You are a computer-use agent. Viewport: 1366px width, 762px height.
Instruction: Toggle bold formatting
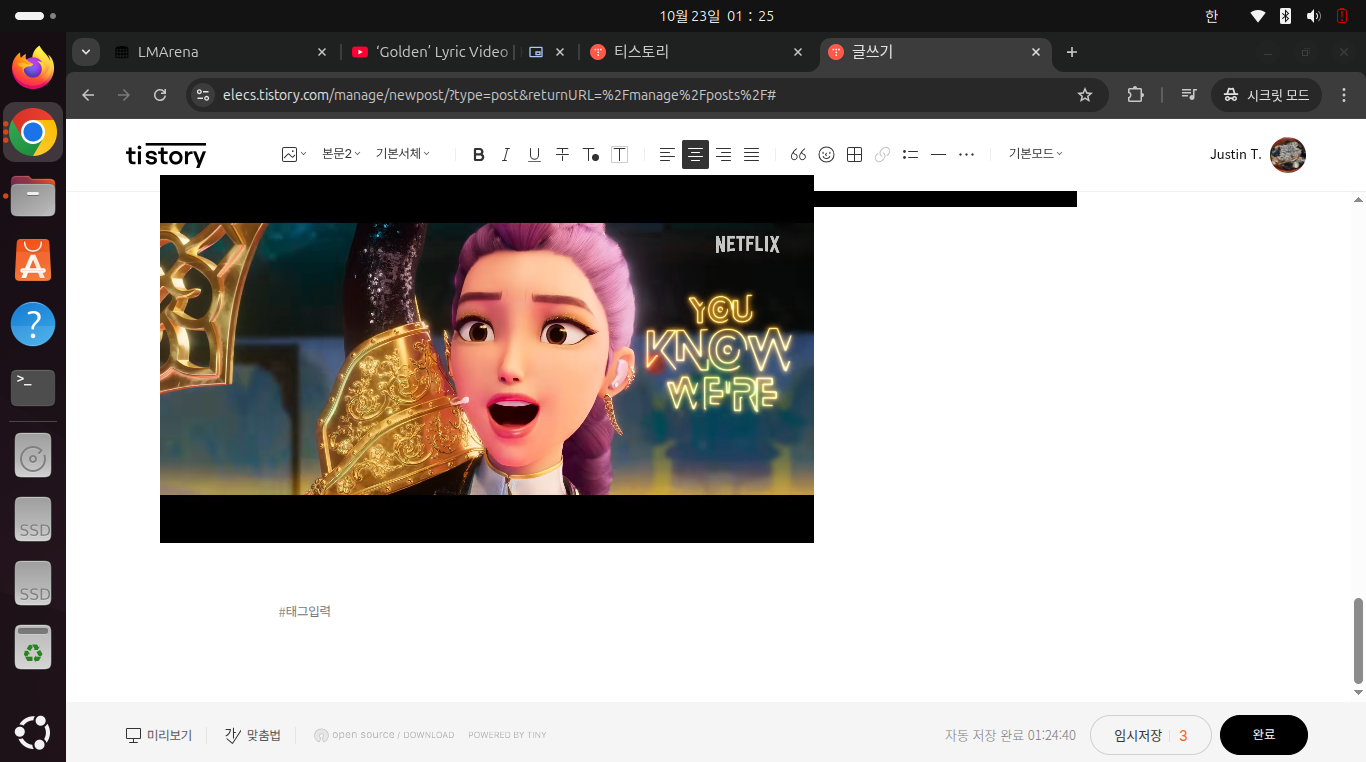point(478,154)
